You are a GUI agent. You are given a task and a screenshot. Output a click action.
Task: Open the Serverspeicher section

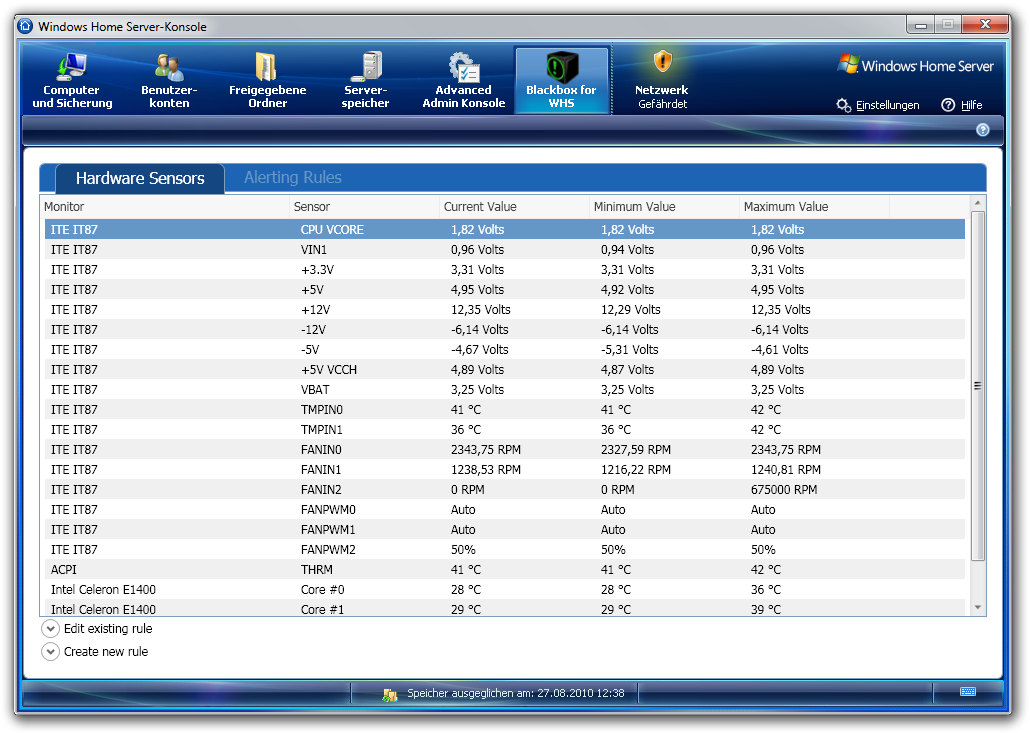tap(365, 80)
